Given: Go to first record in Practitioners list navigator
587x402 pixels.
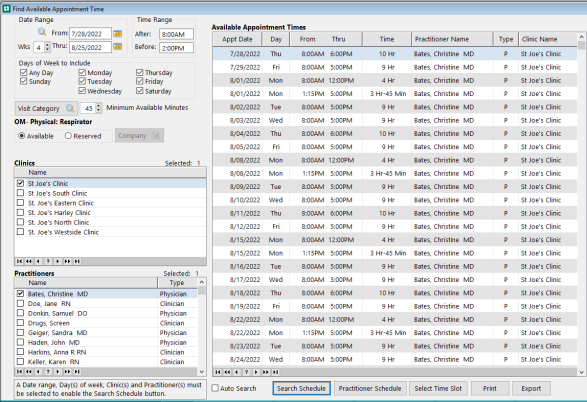Looking at the screenshot, I should [19, 372].
